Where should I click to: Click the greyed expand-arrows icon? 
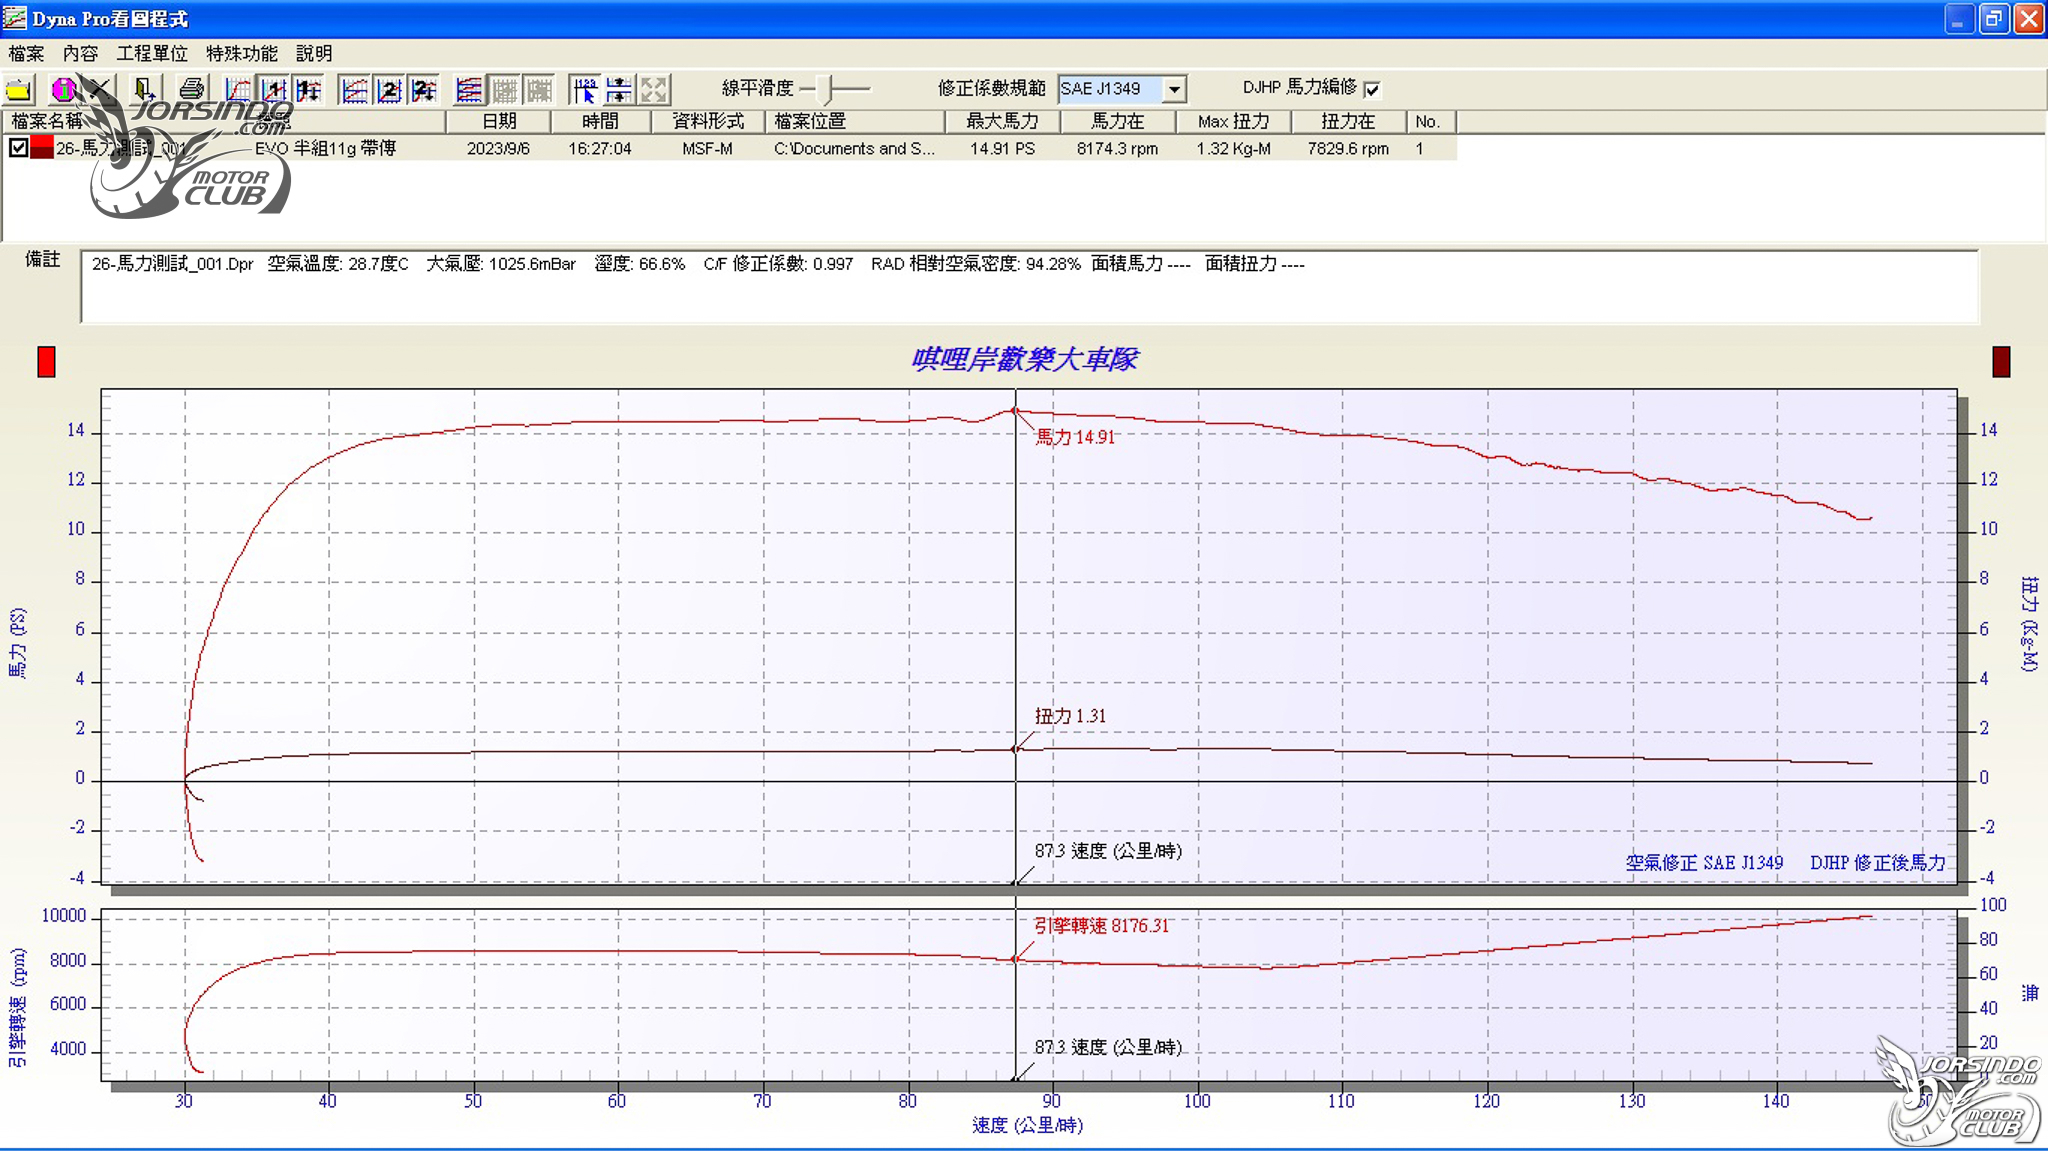655,90
